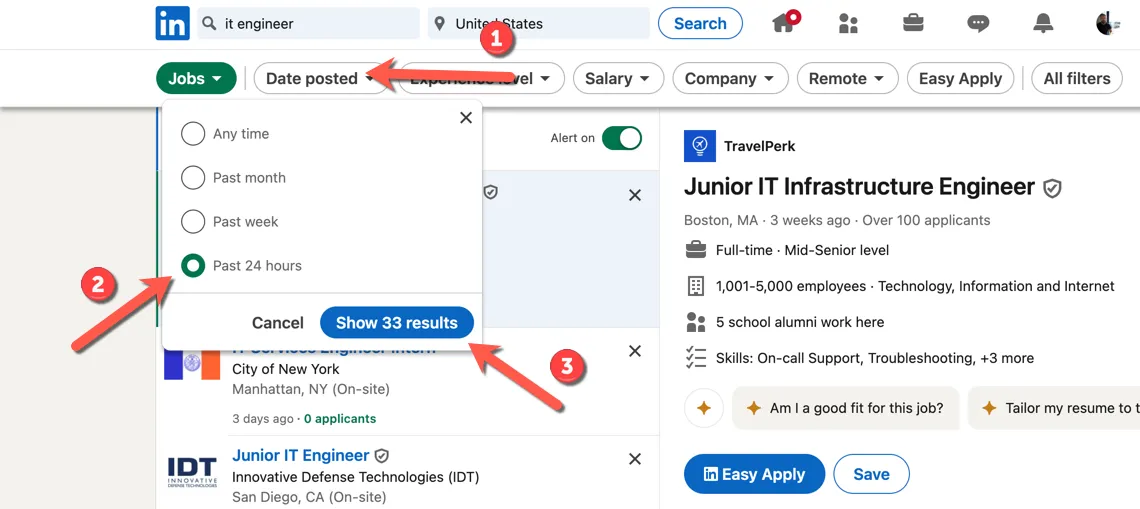The height and width of the screenshot is (509, 1140).
Task: Click the AI sparkle assistant icon button
Action: [703, 408]
